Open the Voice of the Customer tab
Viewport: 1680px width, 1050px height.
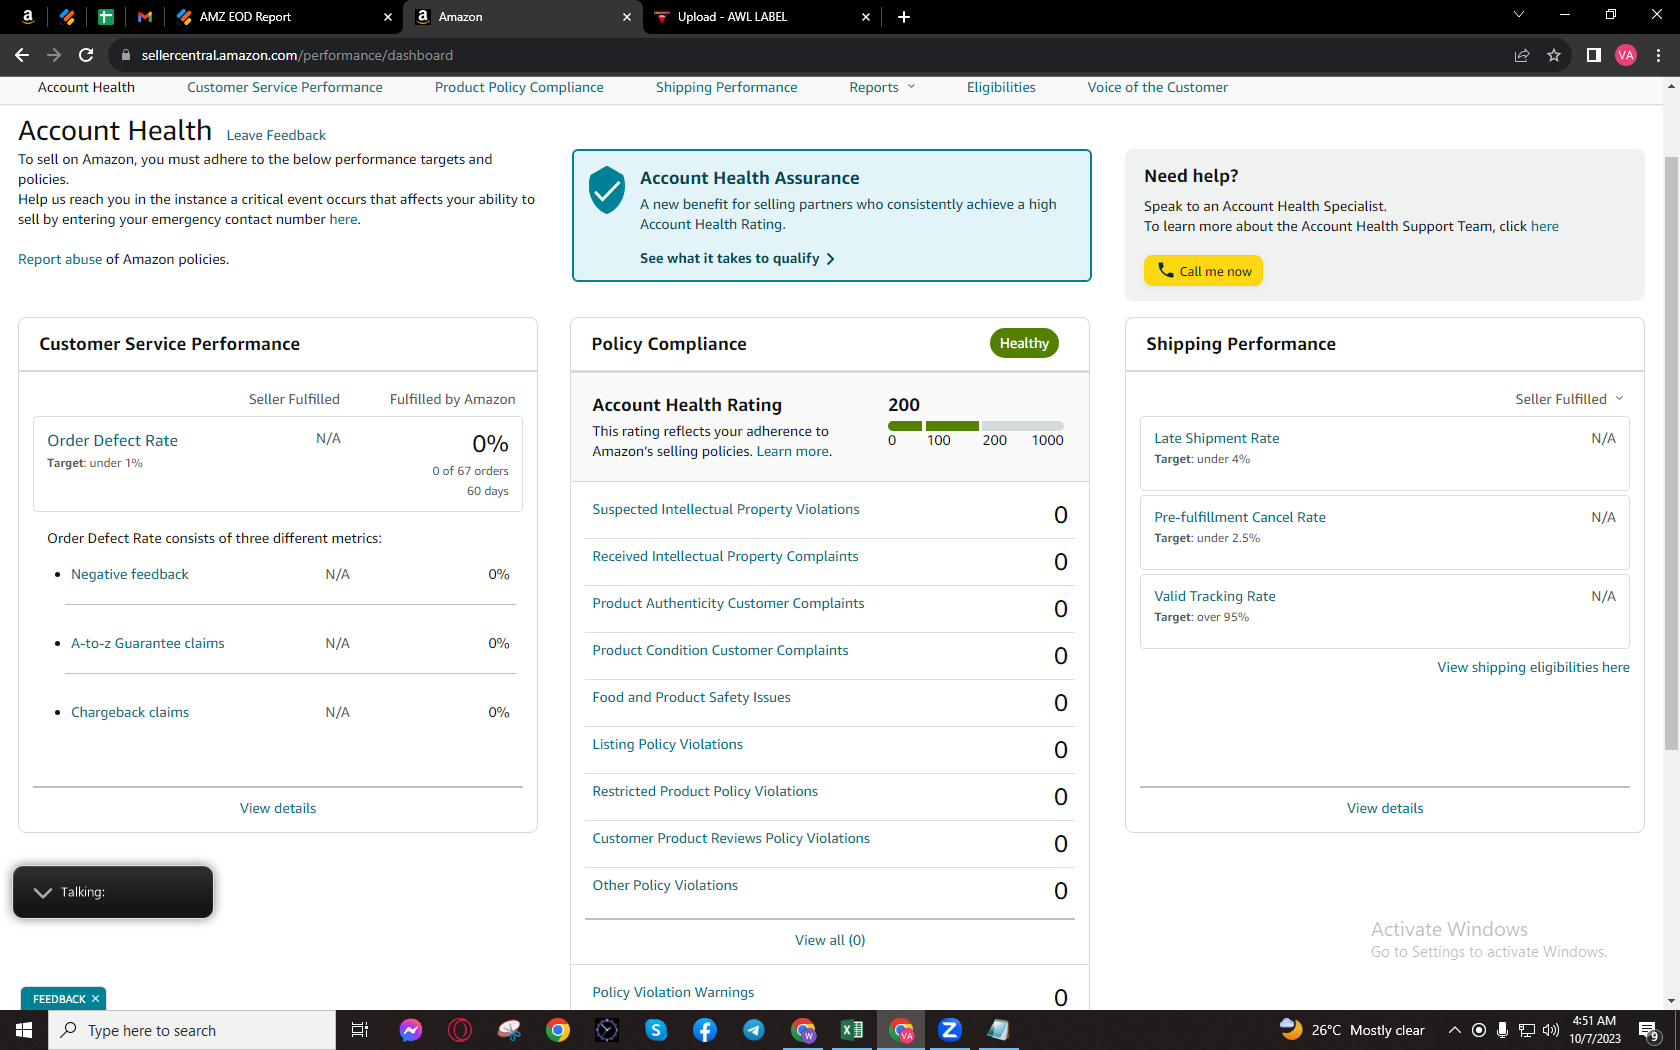click(1158, 87)
